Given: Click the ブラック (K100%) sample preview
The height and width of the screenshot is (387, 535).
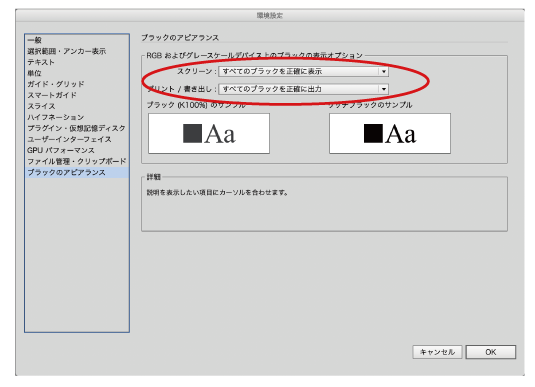Looking at the screenshot, I should (209, 133).
